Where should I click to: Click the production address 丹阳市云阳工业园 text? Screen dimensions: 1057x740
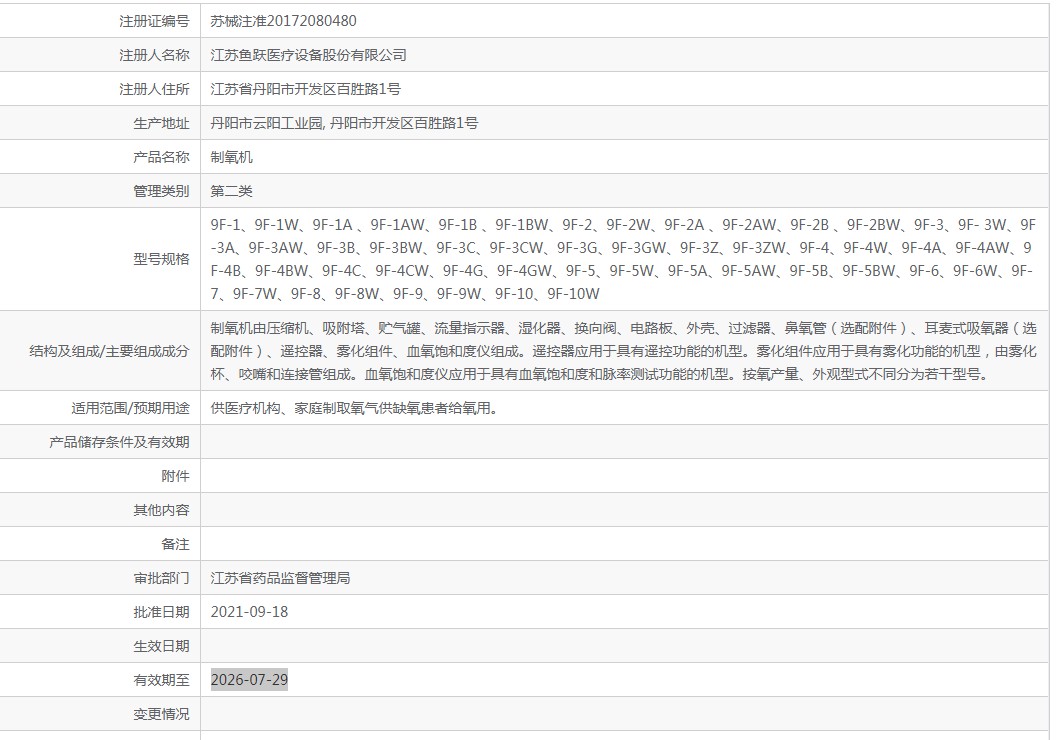[x=267, y=123]
